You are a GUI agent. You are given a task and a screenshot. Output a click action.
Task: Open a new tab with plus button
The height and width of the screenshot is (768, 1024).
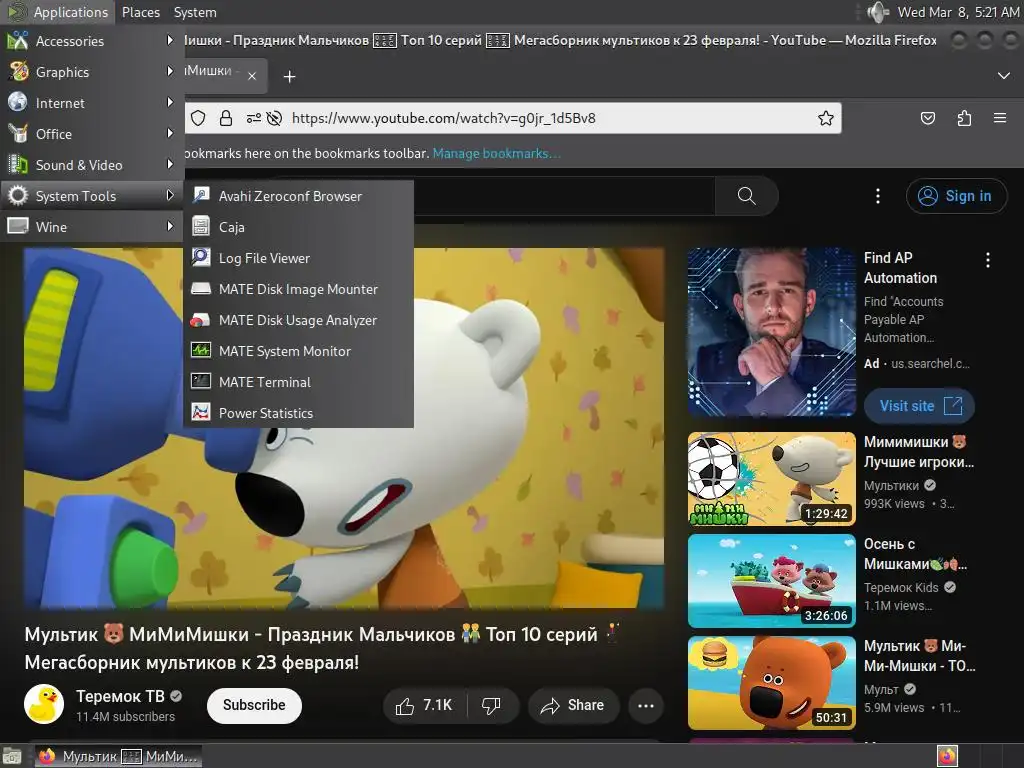coord(289,77)
